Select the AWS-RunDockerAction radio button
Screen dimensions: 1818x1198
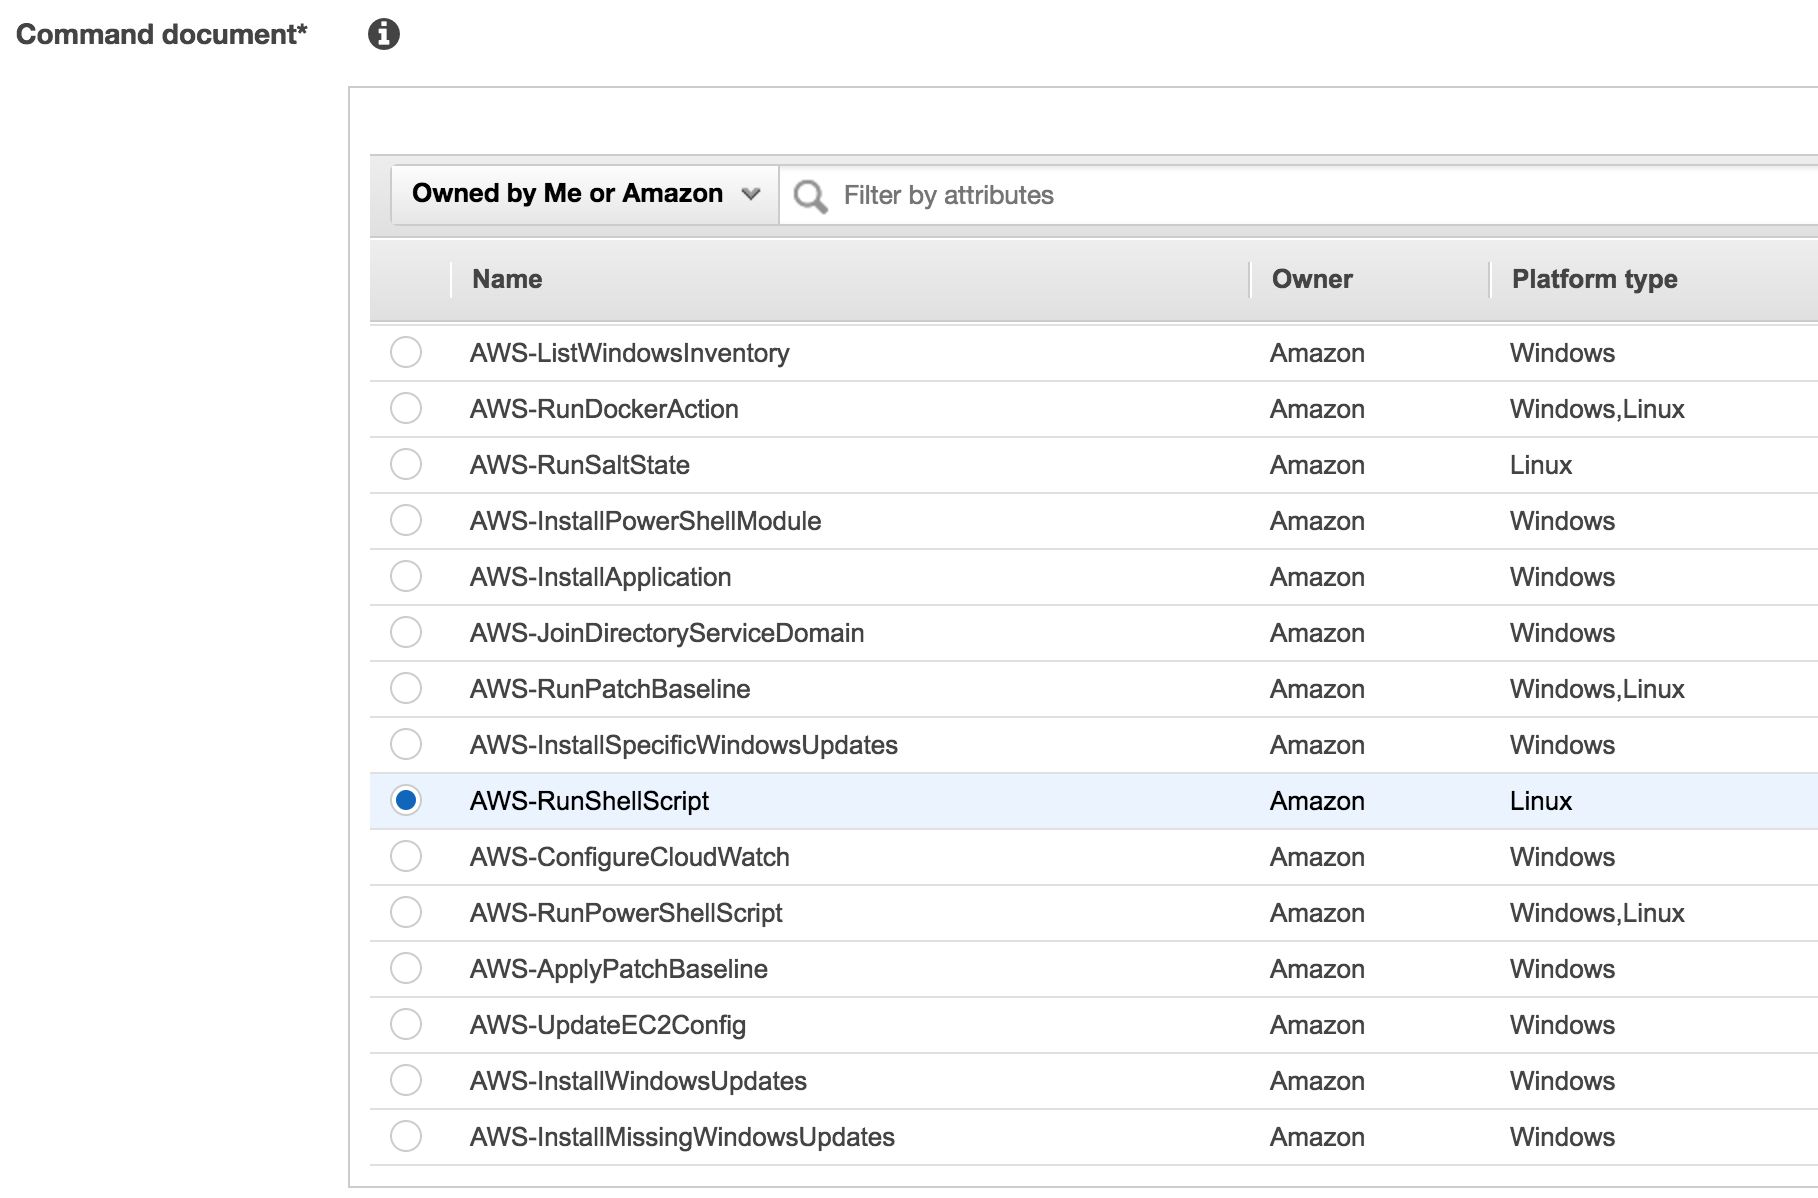click(x=406, y=408)
